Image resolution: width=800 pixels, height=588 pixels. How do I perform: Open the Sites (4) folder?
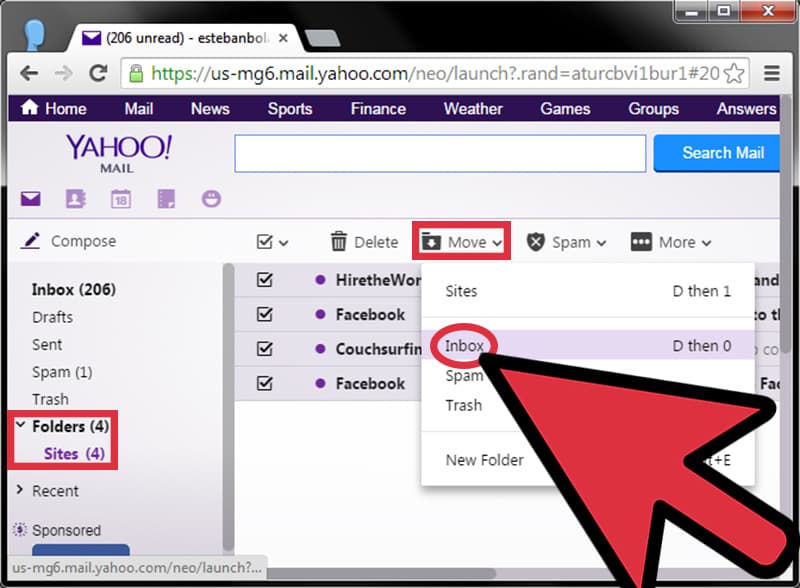pos(74,454)
